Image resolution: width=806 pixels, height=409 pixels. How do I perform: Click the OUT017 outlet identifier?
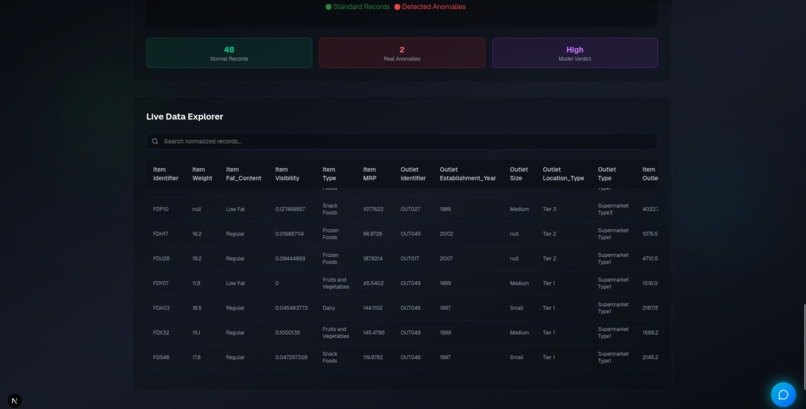point(410,258)
